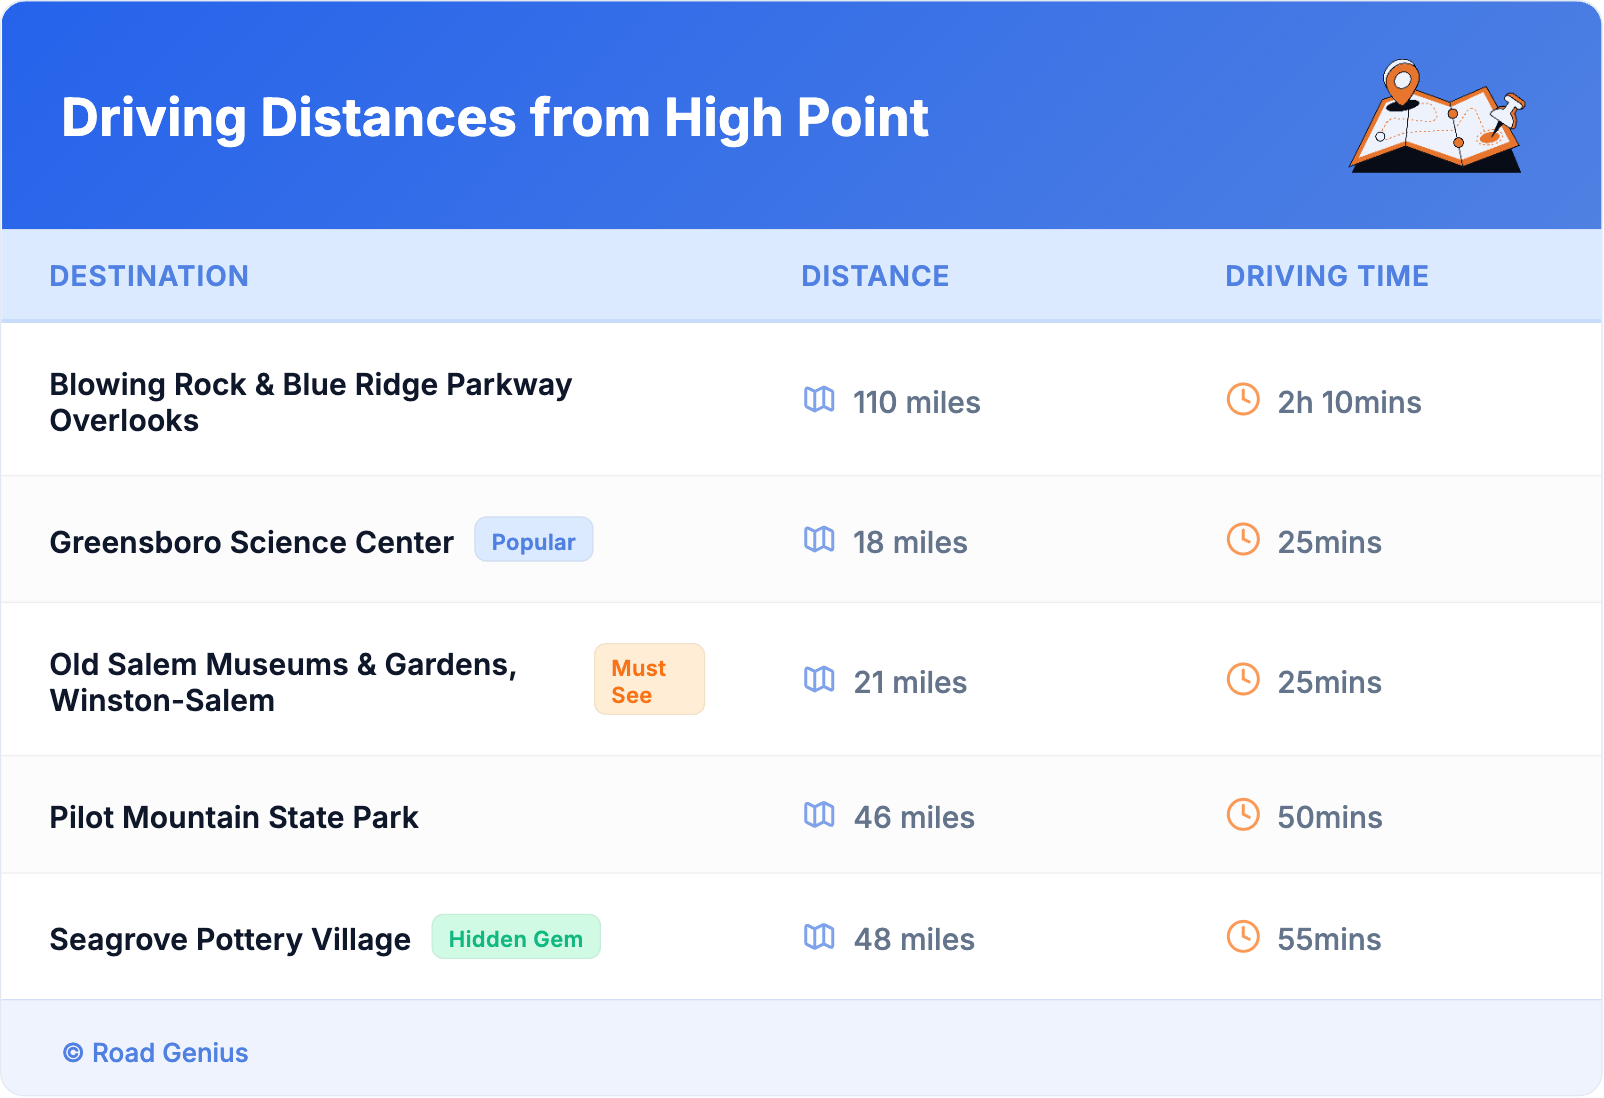Click the map icon beside 110 miles

819,400
